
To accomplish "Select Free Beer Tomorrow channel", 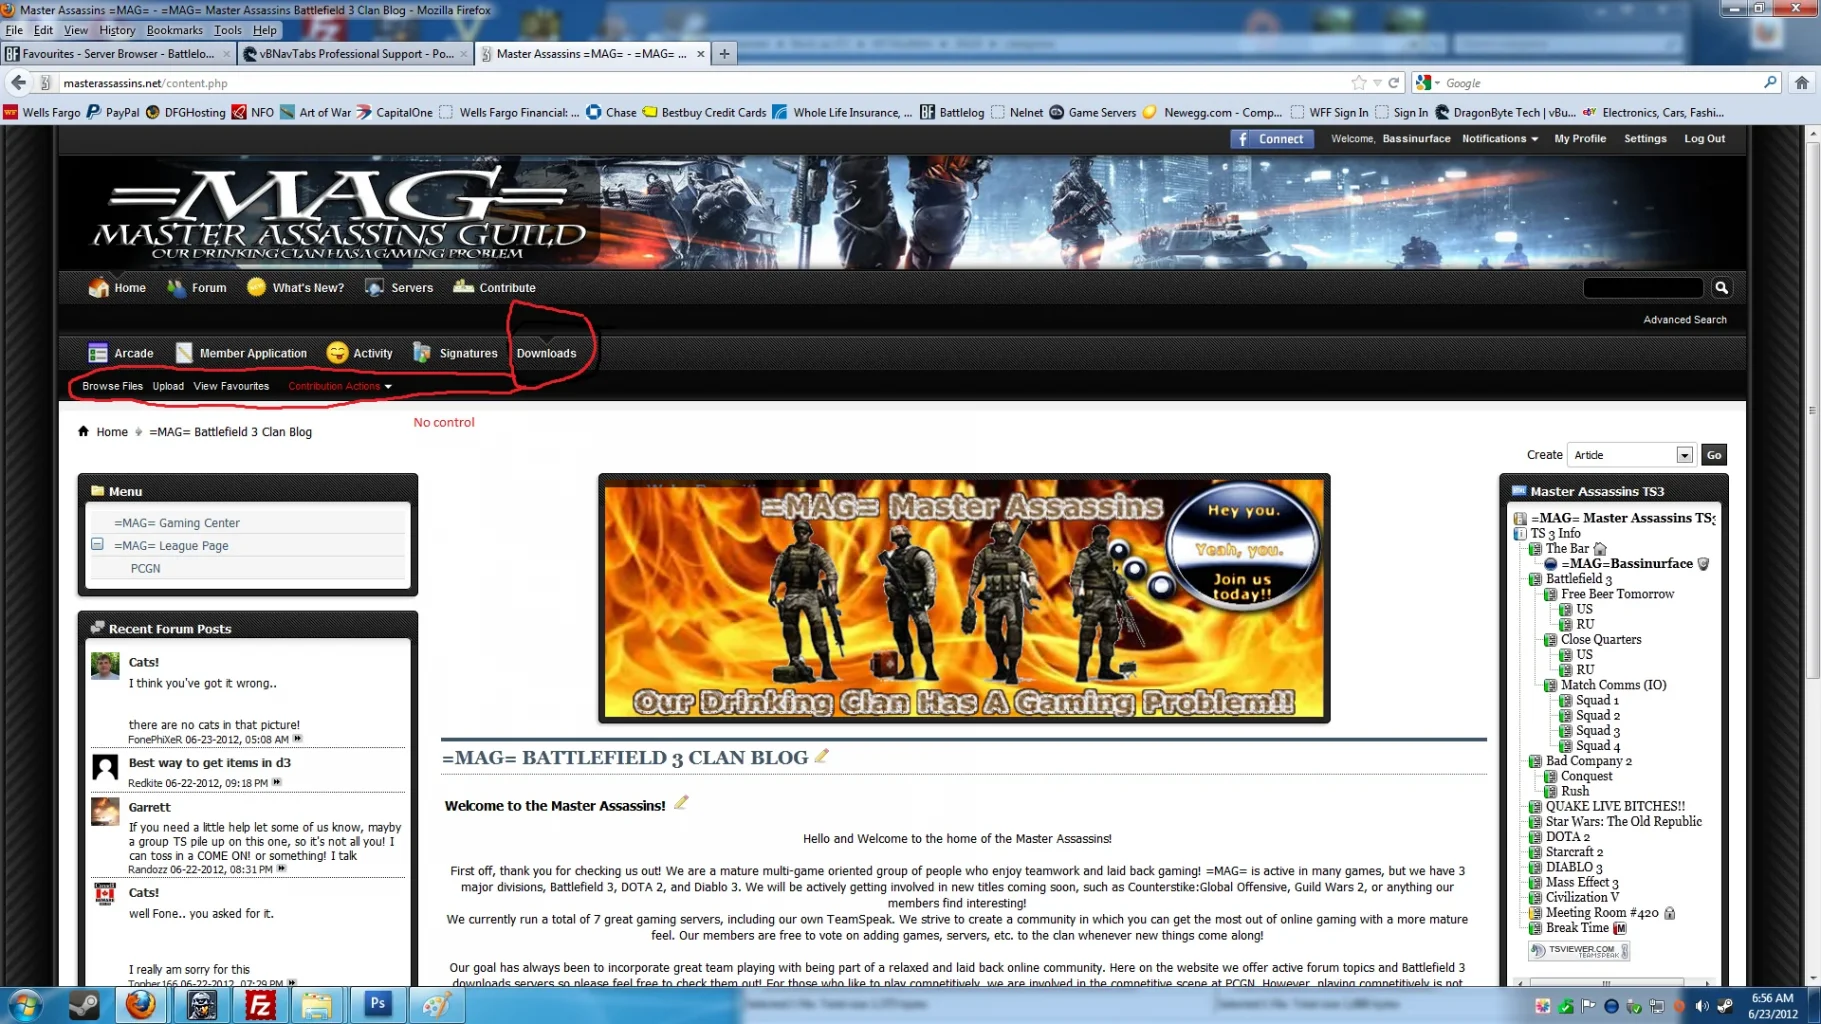I will tap(1617, 594).
